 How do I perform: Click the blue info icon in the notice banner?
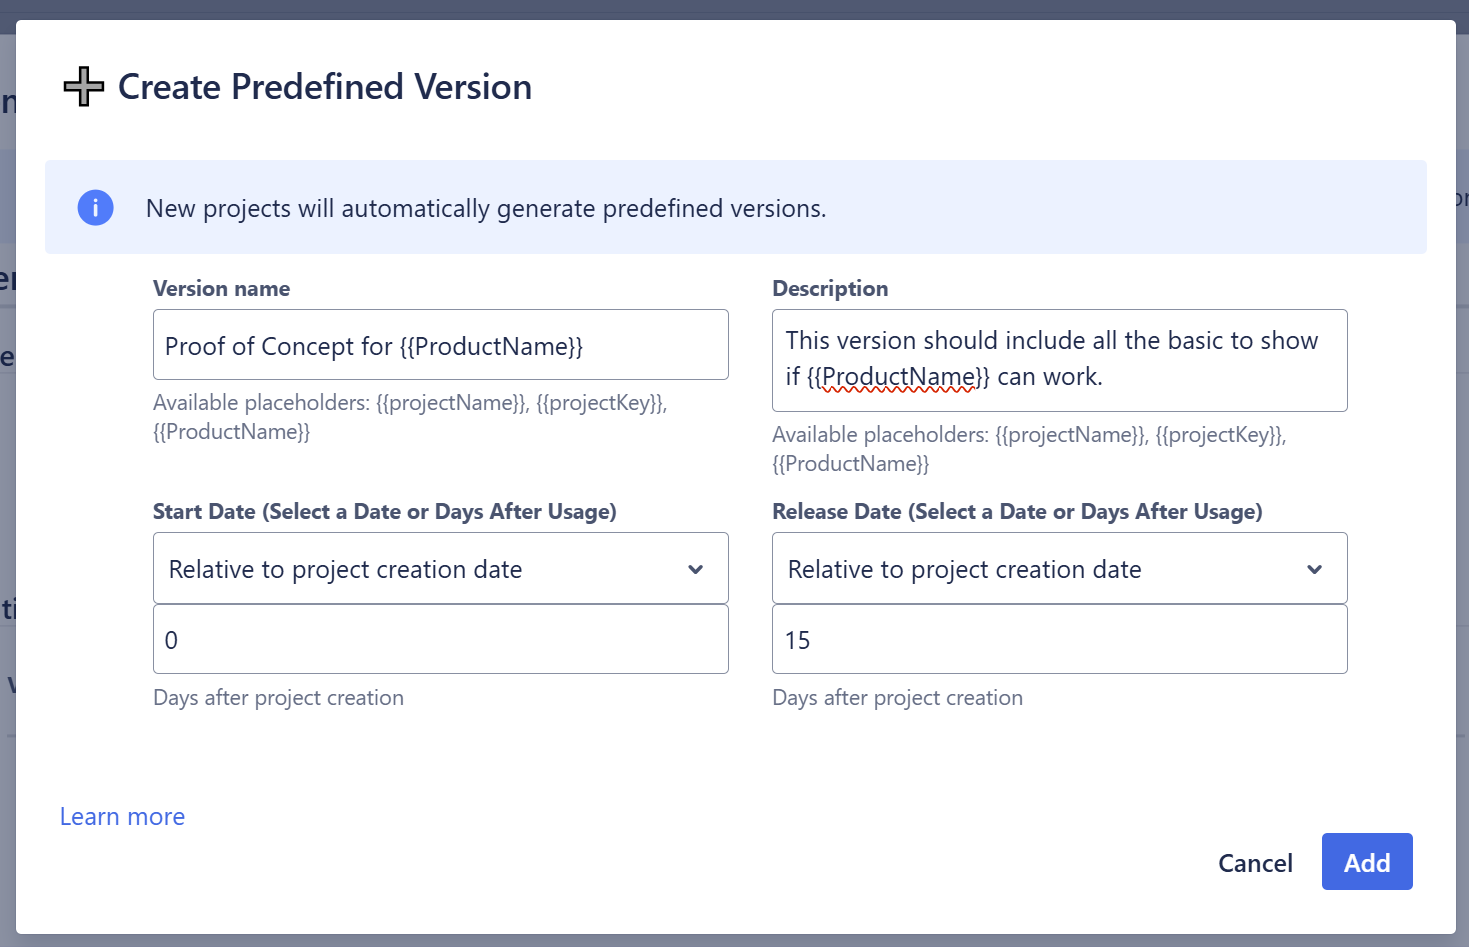pyautogui.click(x=96, y=207)
